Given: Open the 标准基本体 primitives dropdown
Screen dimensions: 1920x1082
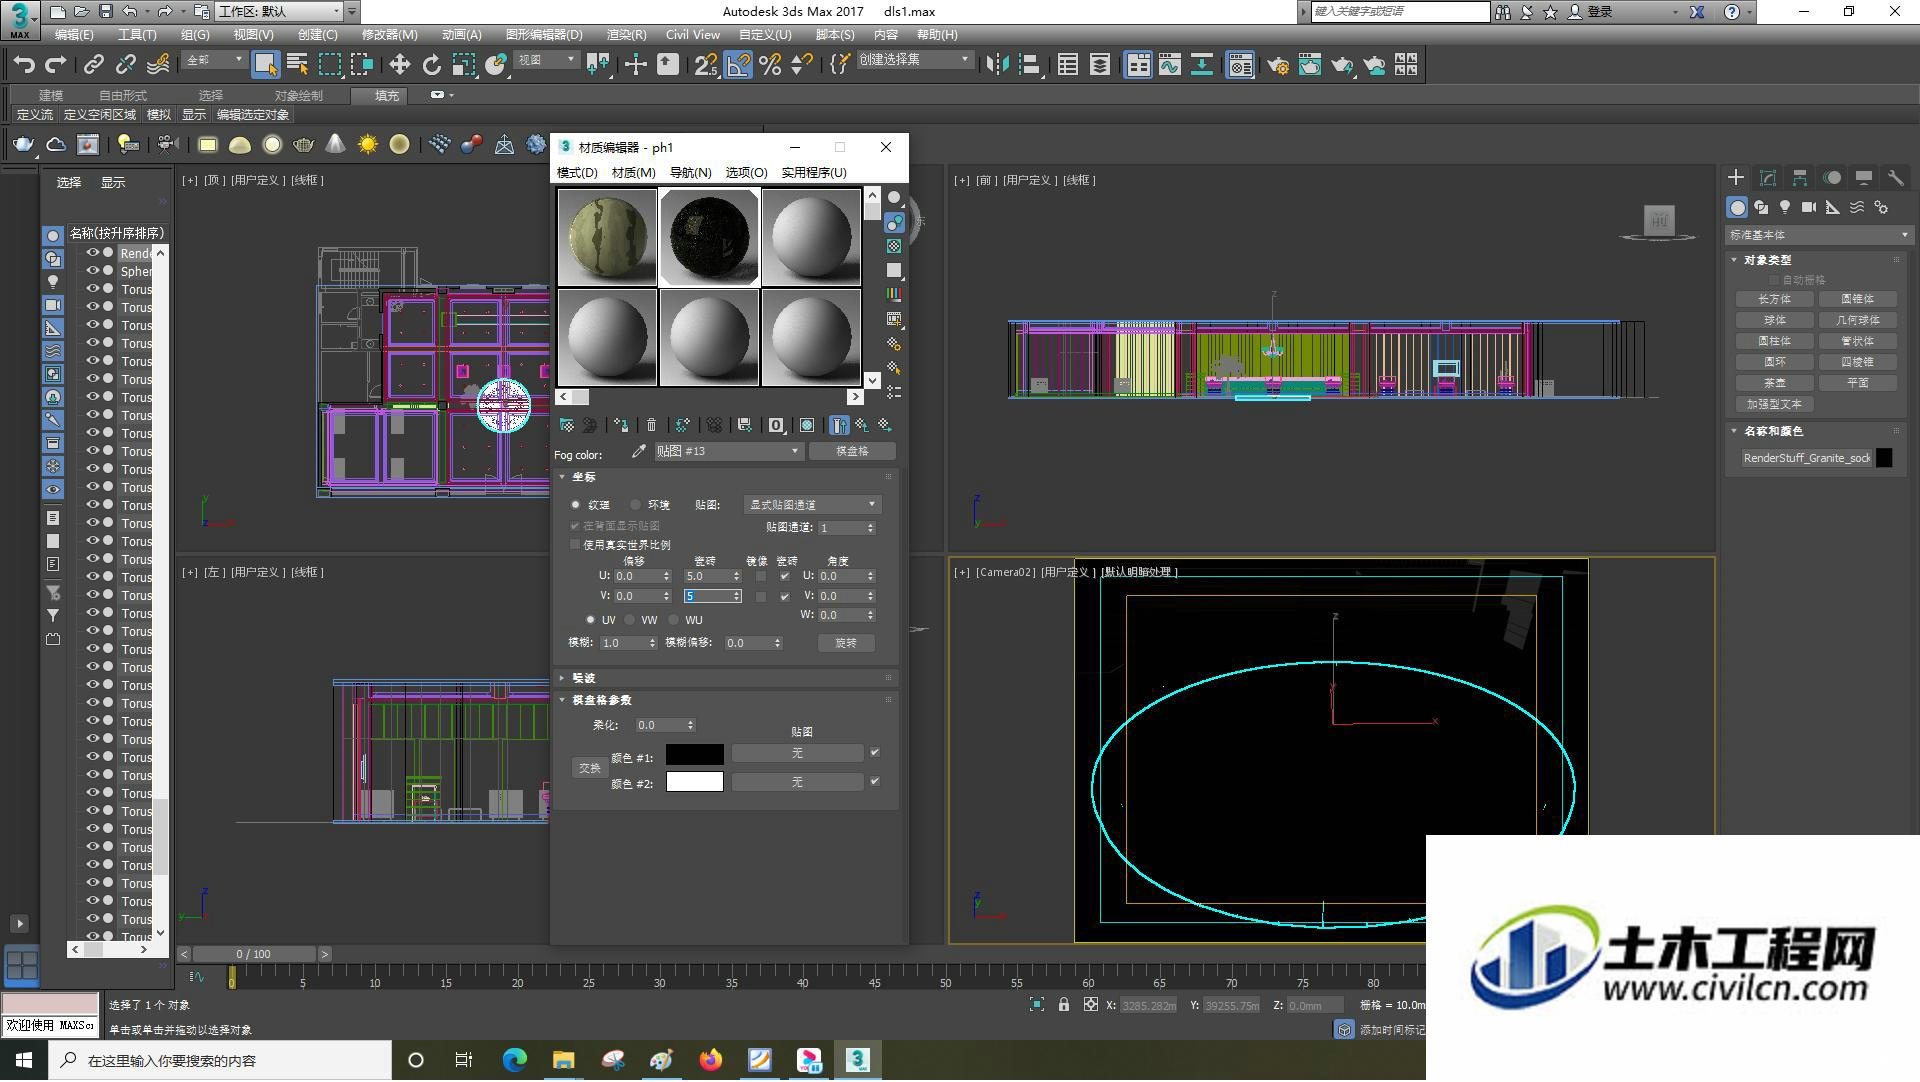Looking at the screenshot, I should (x=1818, y=235).
